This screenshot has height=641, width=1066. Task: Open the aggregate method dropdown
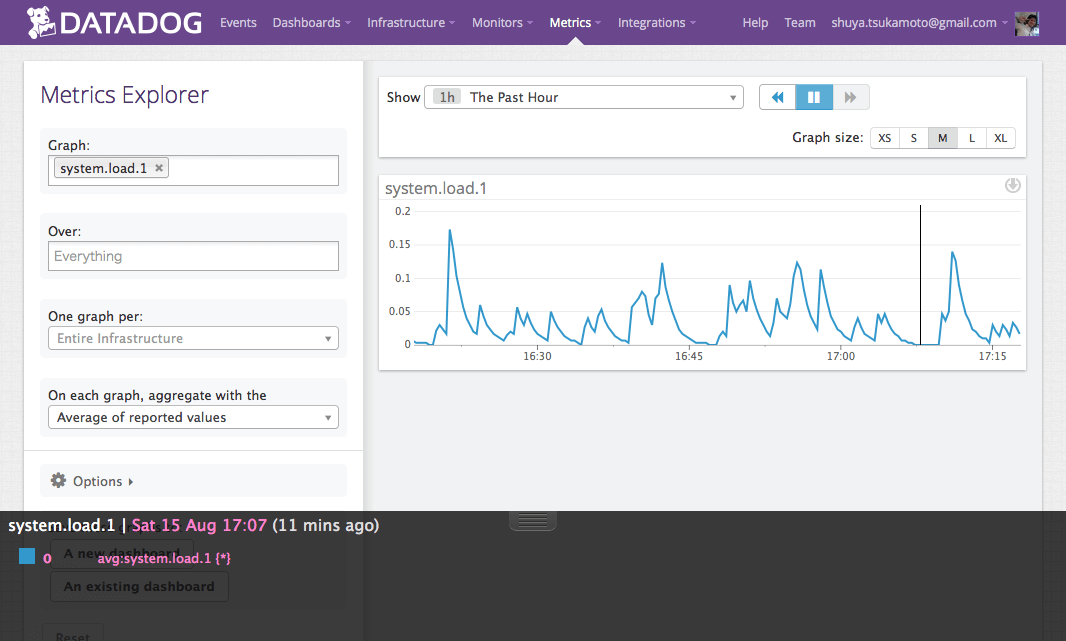[193, 417]
